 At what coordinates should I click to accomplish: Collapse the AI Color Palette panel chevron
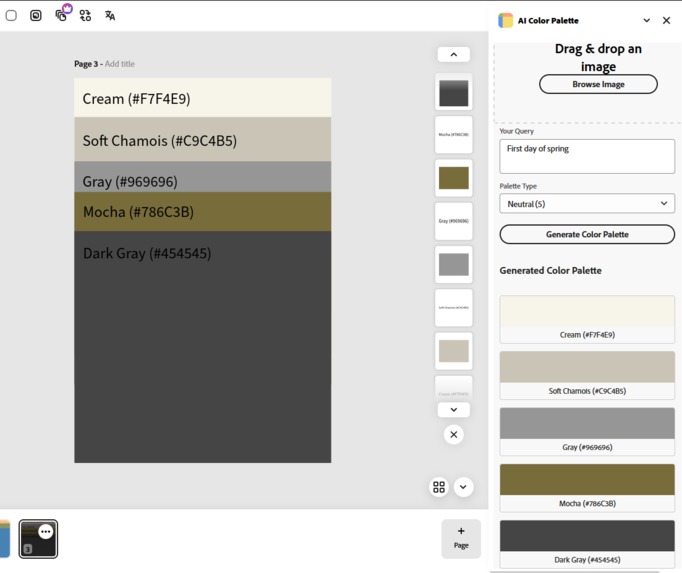coord(647,20)
